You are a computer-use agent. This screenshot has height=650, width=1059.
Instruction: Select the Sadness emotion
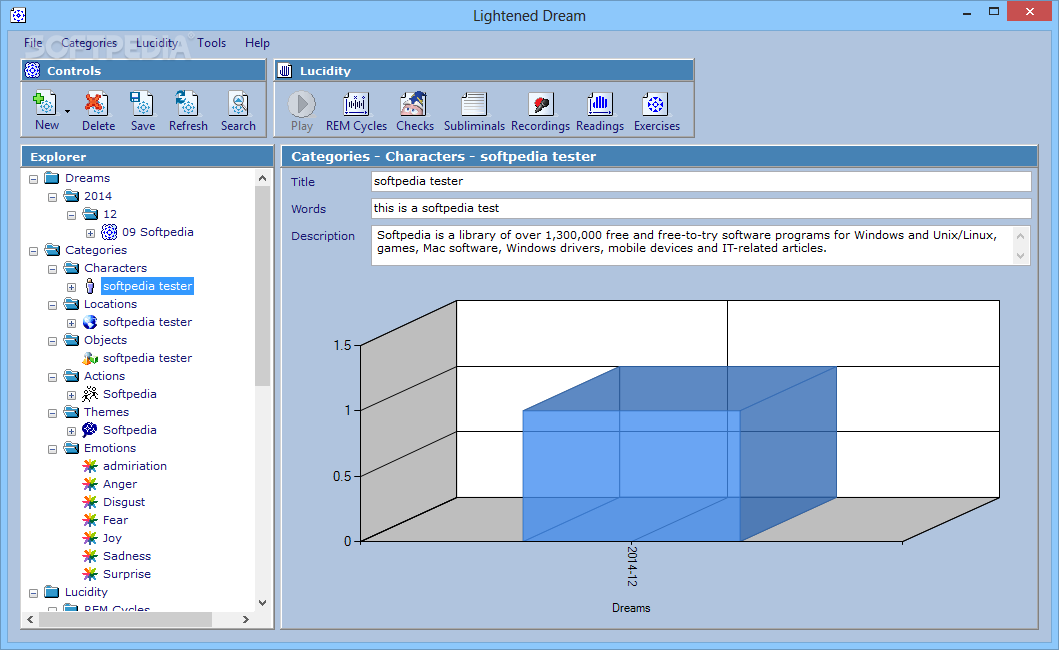coord(127,556)
